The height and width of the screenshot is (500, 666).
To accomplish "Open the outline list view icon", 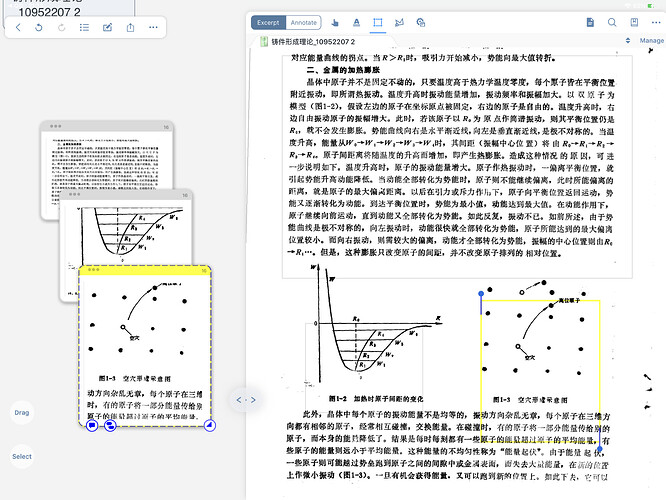I will (84, 28).
